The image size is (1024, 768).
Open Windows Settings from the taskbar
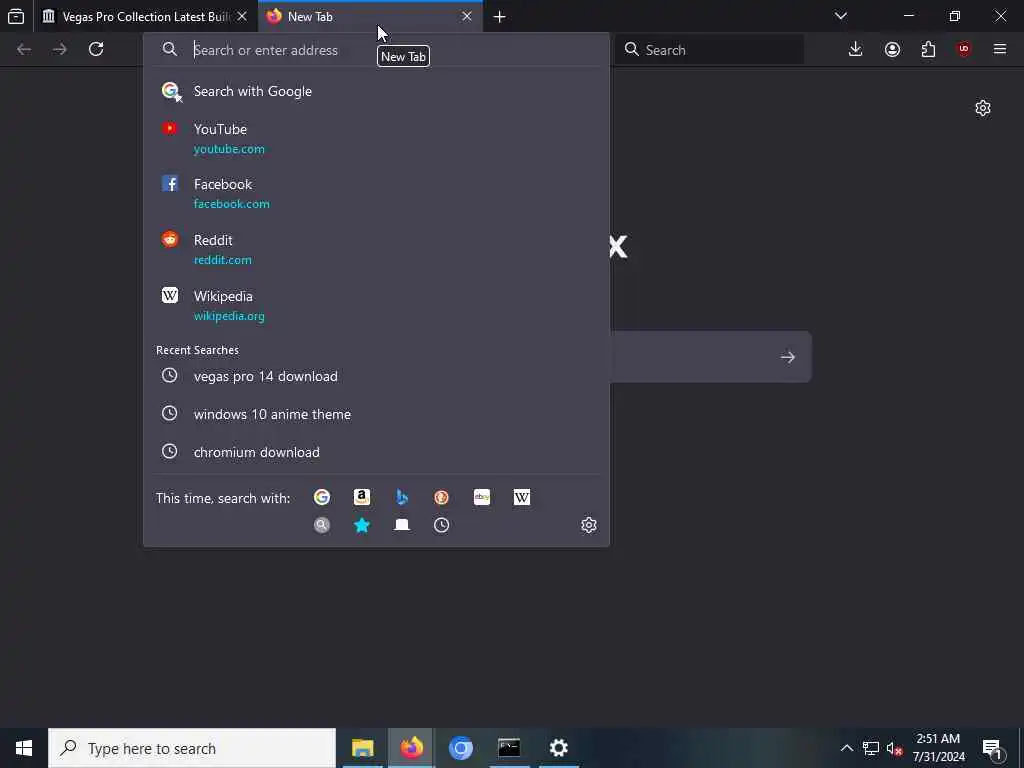point(558,748)
